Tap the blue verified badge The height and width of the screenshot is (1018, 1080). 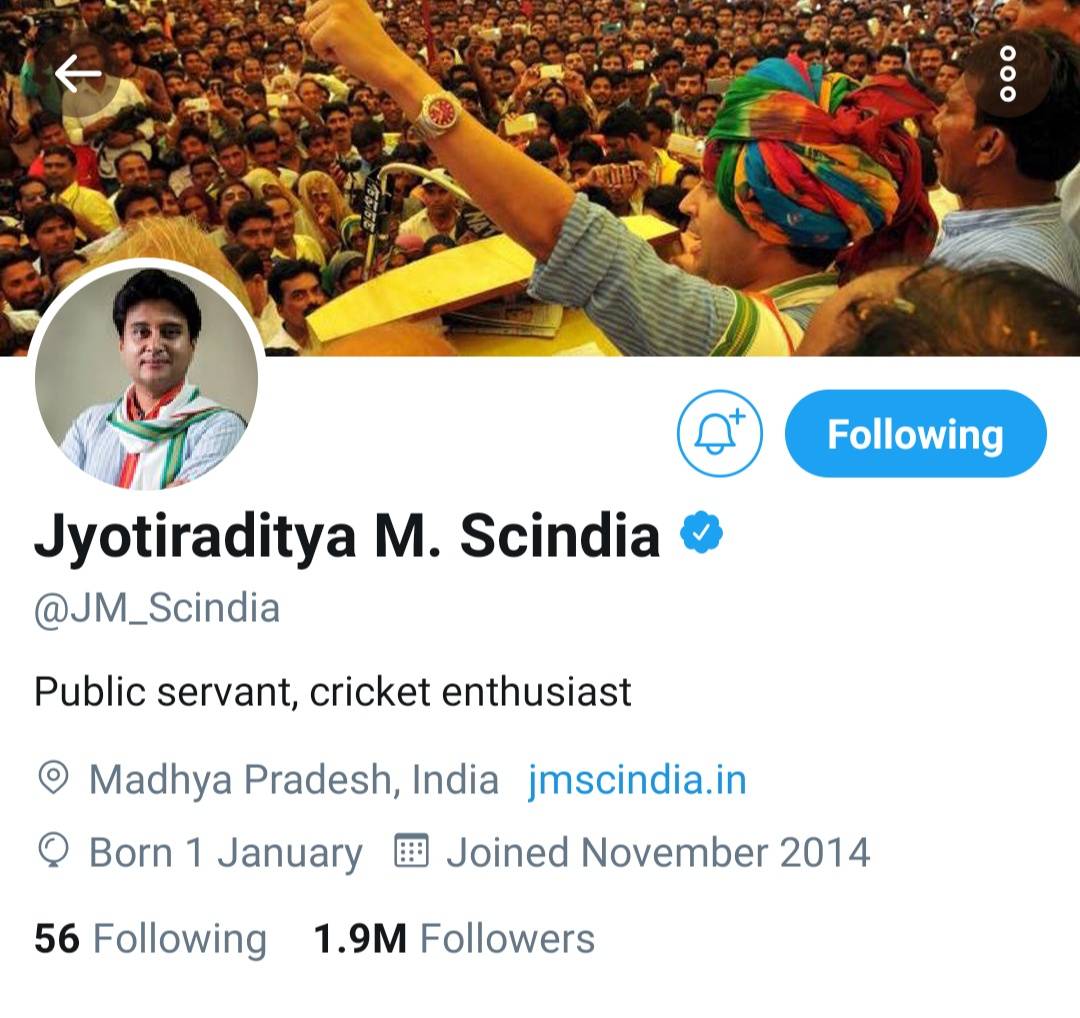701,532
